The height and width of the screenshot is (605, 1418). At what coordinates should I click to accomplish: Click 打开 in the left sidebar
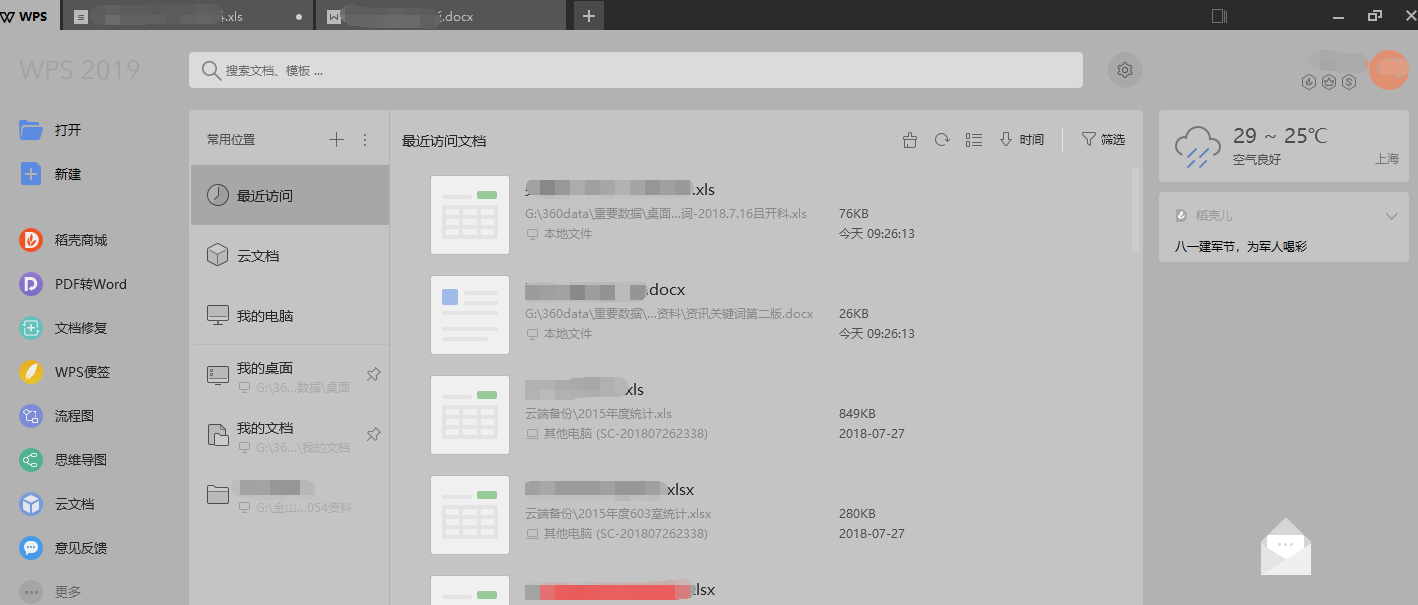pyautogui.click(x=51, y=130)
